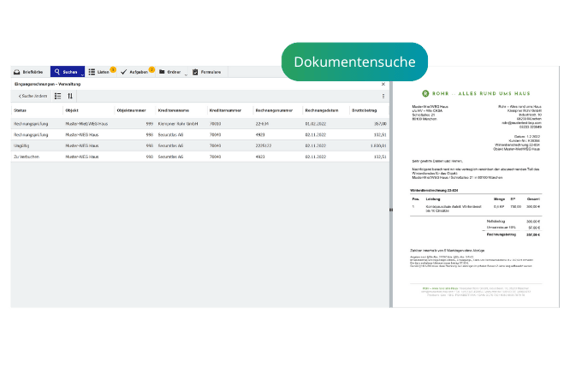Expand the dropdown arrow on Suchen tab

click(82, 75)
